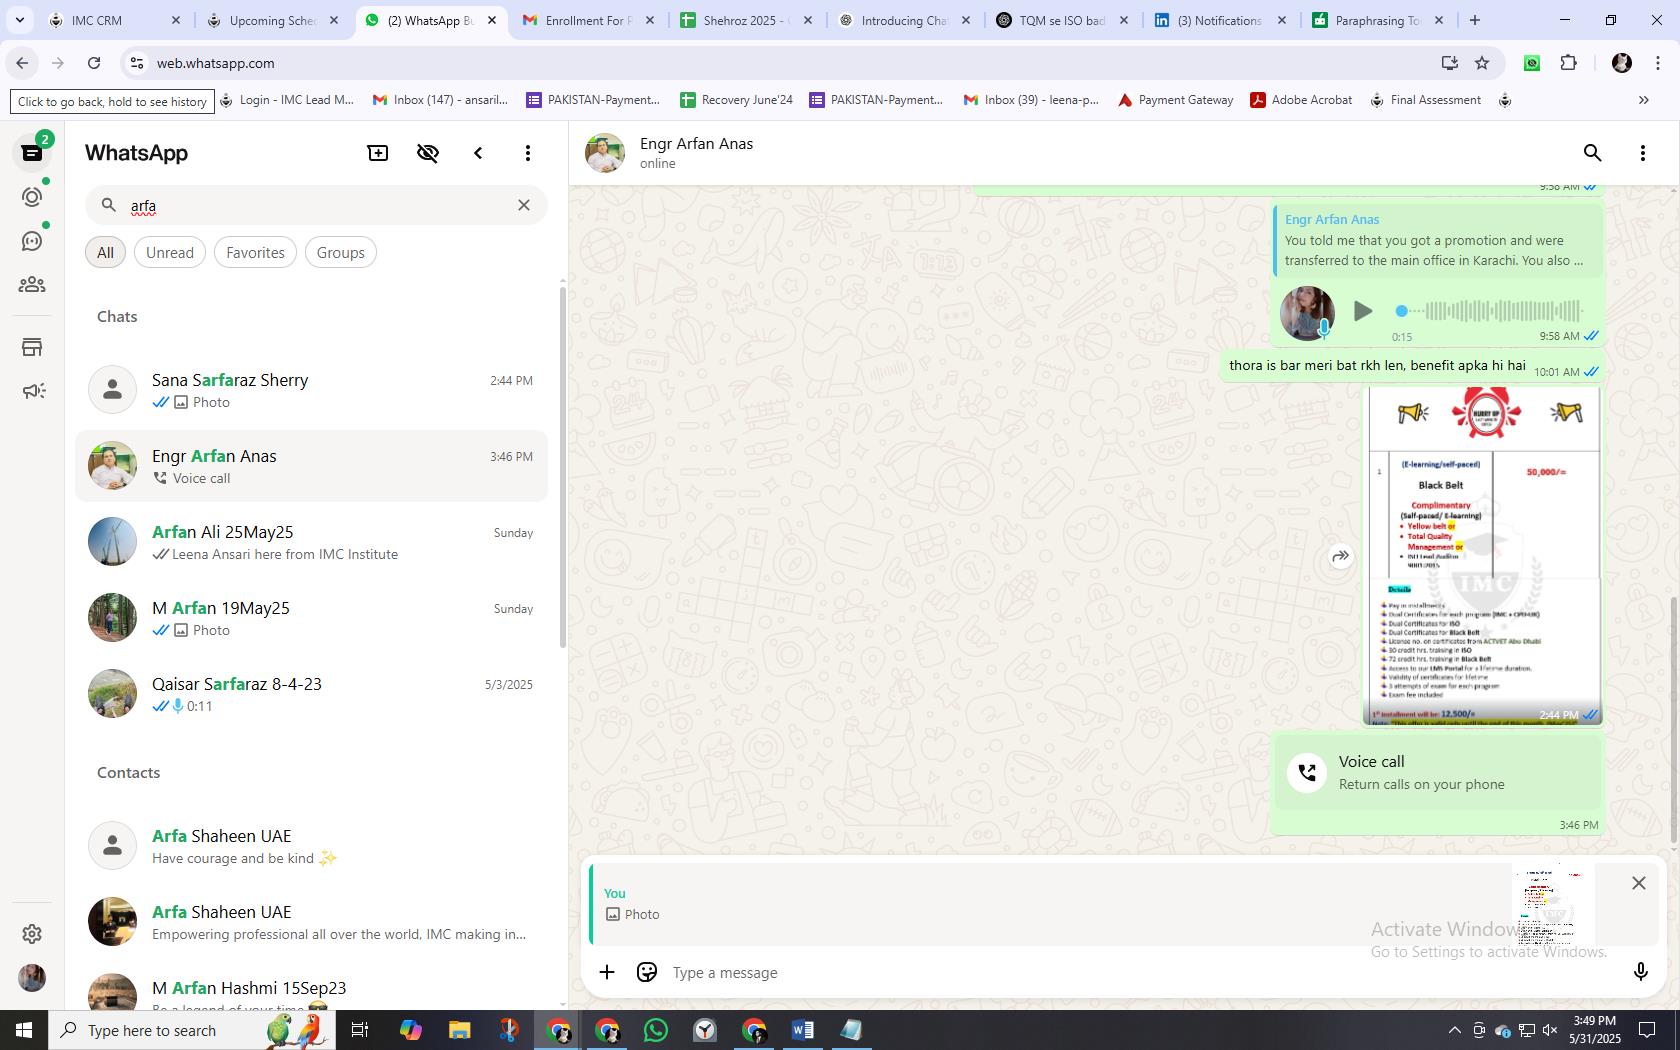Select the Favorites filter chip
The width and height of the screenshot is (1680, 1050).
255,253
